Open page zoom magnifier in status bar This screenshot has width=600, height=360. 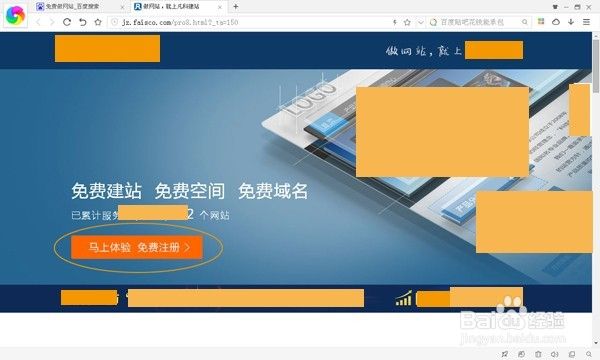point(589,354)
